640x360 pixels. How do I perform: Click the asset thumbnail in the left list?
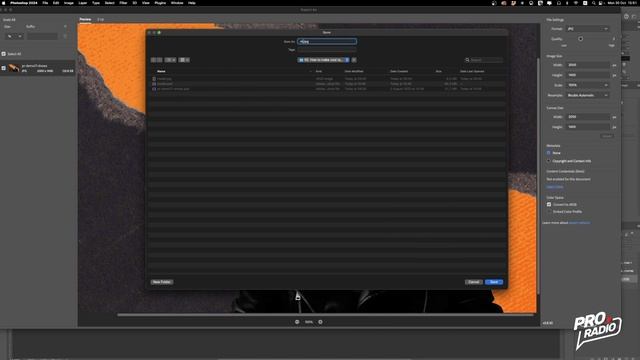click(x=14, y=68)
